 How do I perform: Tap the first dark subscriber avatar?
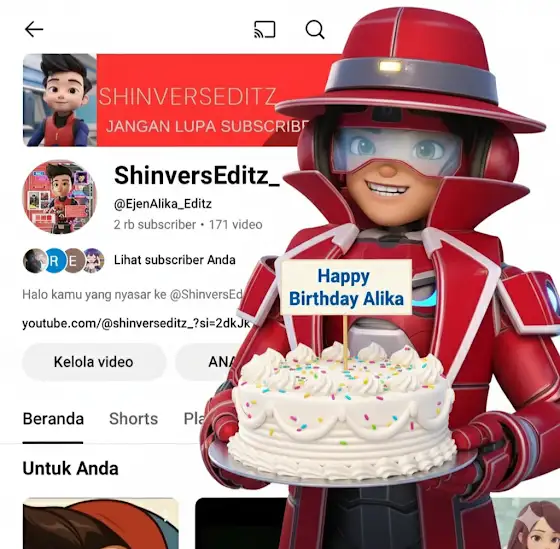[34, 260]
